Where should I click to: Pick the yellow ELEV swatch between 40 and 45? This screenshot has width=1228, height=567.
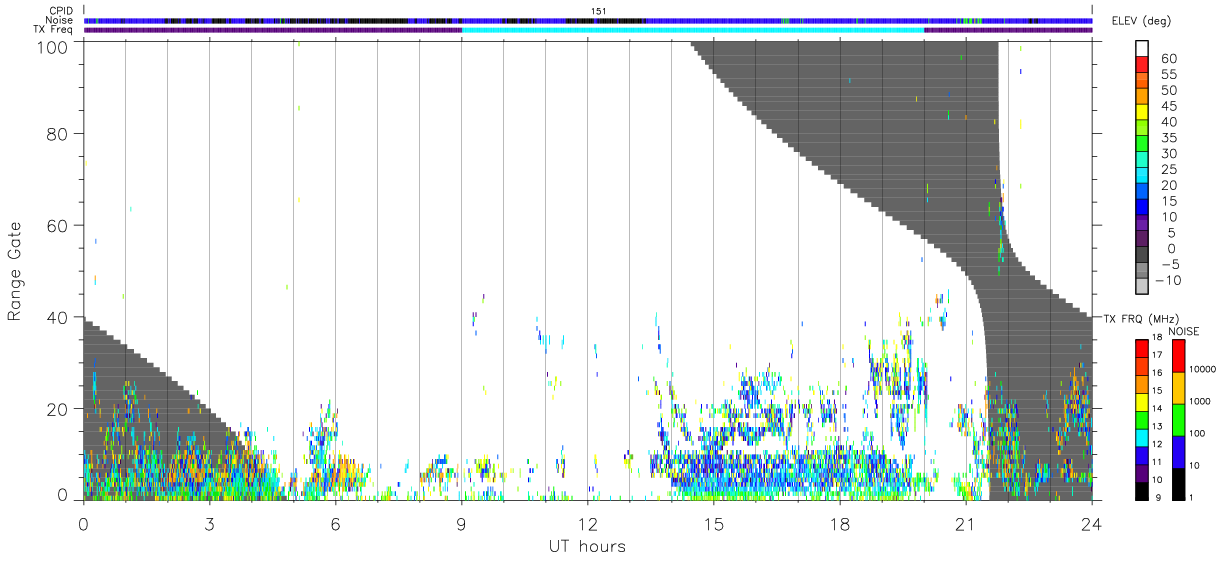click(x=1142, y=113)
